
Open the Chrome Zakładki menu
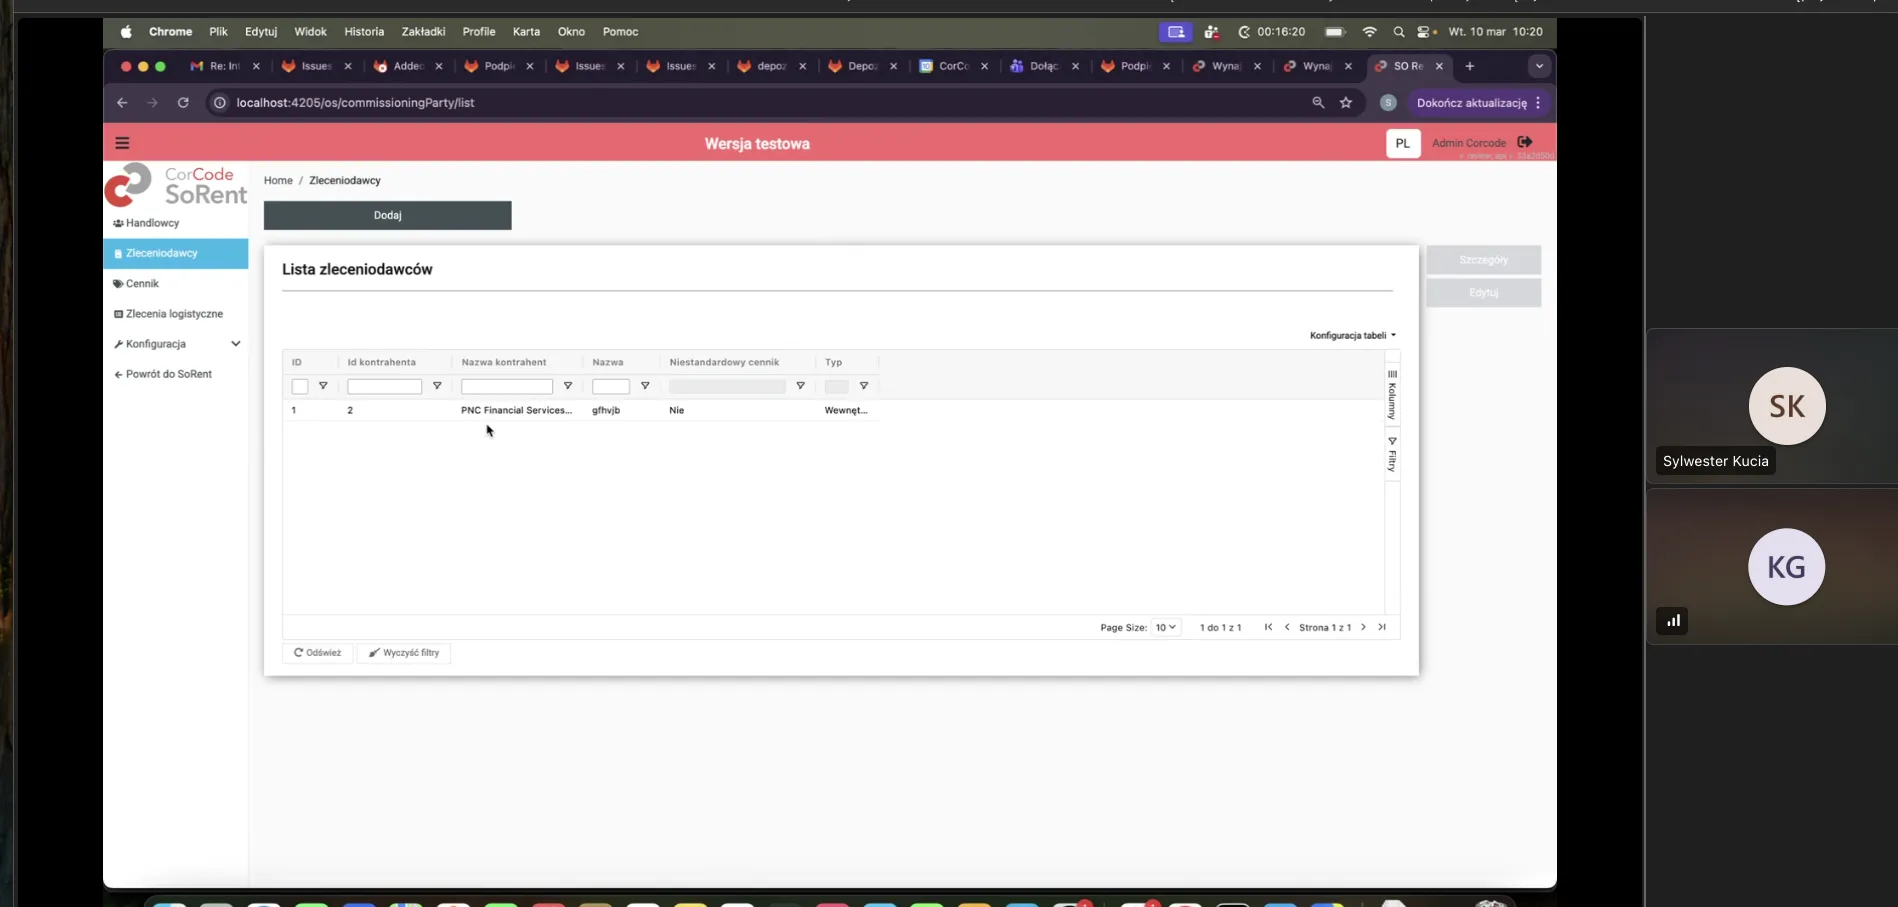(423, 31)
